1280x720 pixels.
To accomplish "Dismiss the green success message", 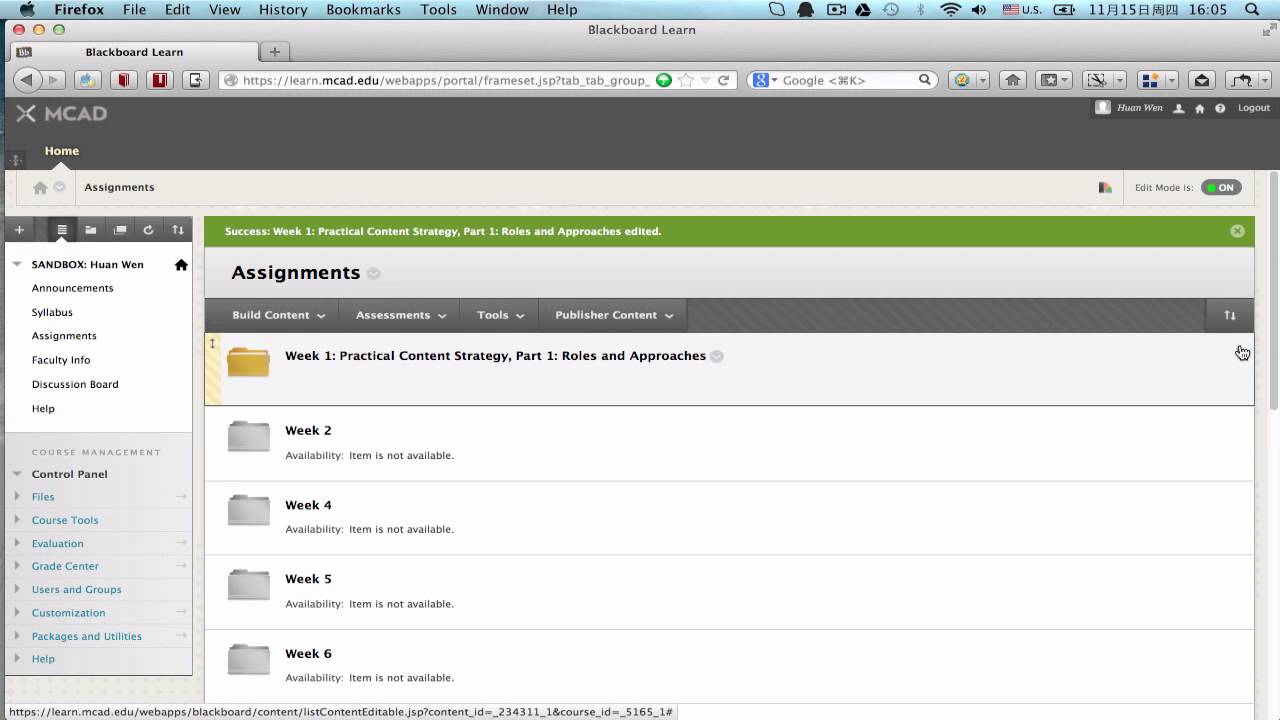I will tap(1237, 231).
